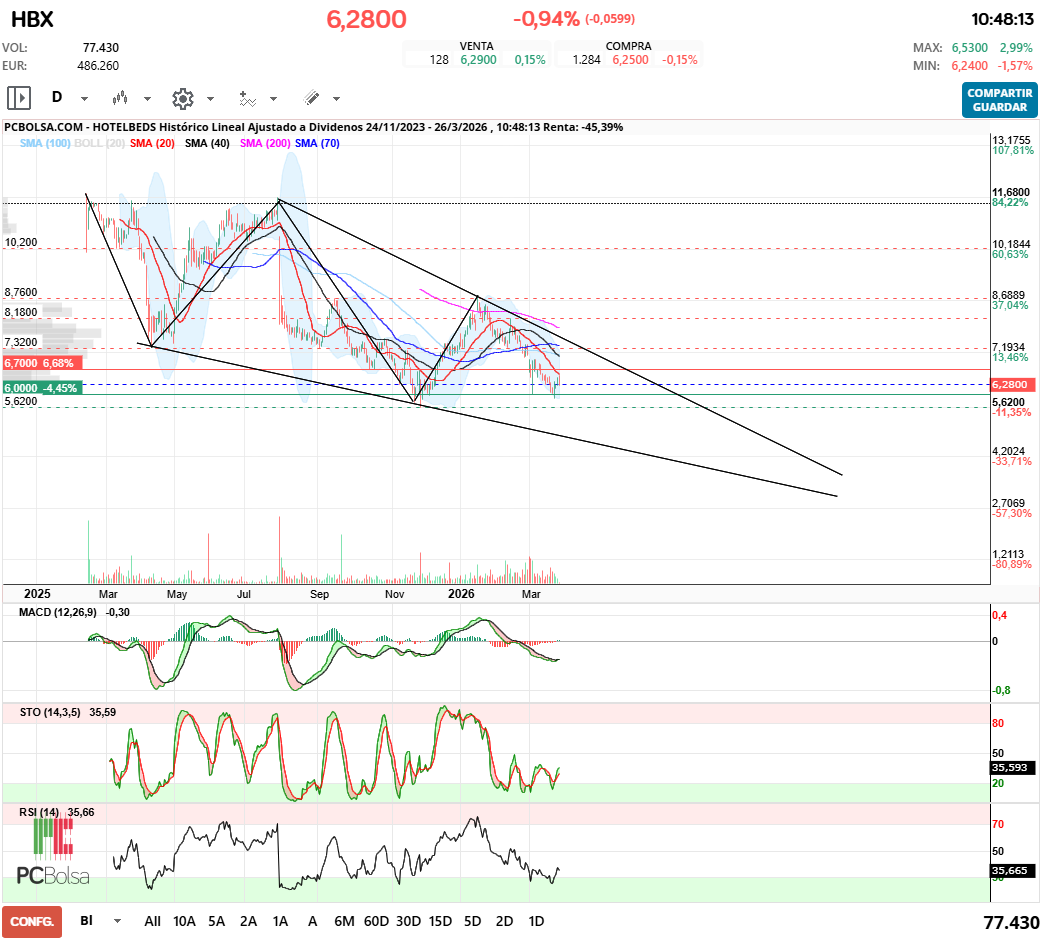The width and height of the screenshot is (1053, 943).
Task: Toggle the SMA (200) indicator label
Action: tap(265, 144)
